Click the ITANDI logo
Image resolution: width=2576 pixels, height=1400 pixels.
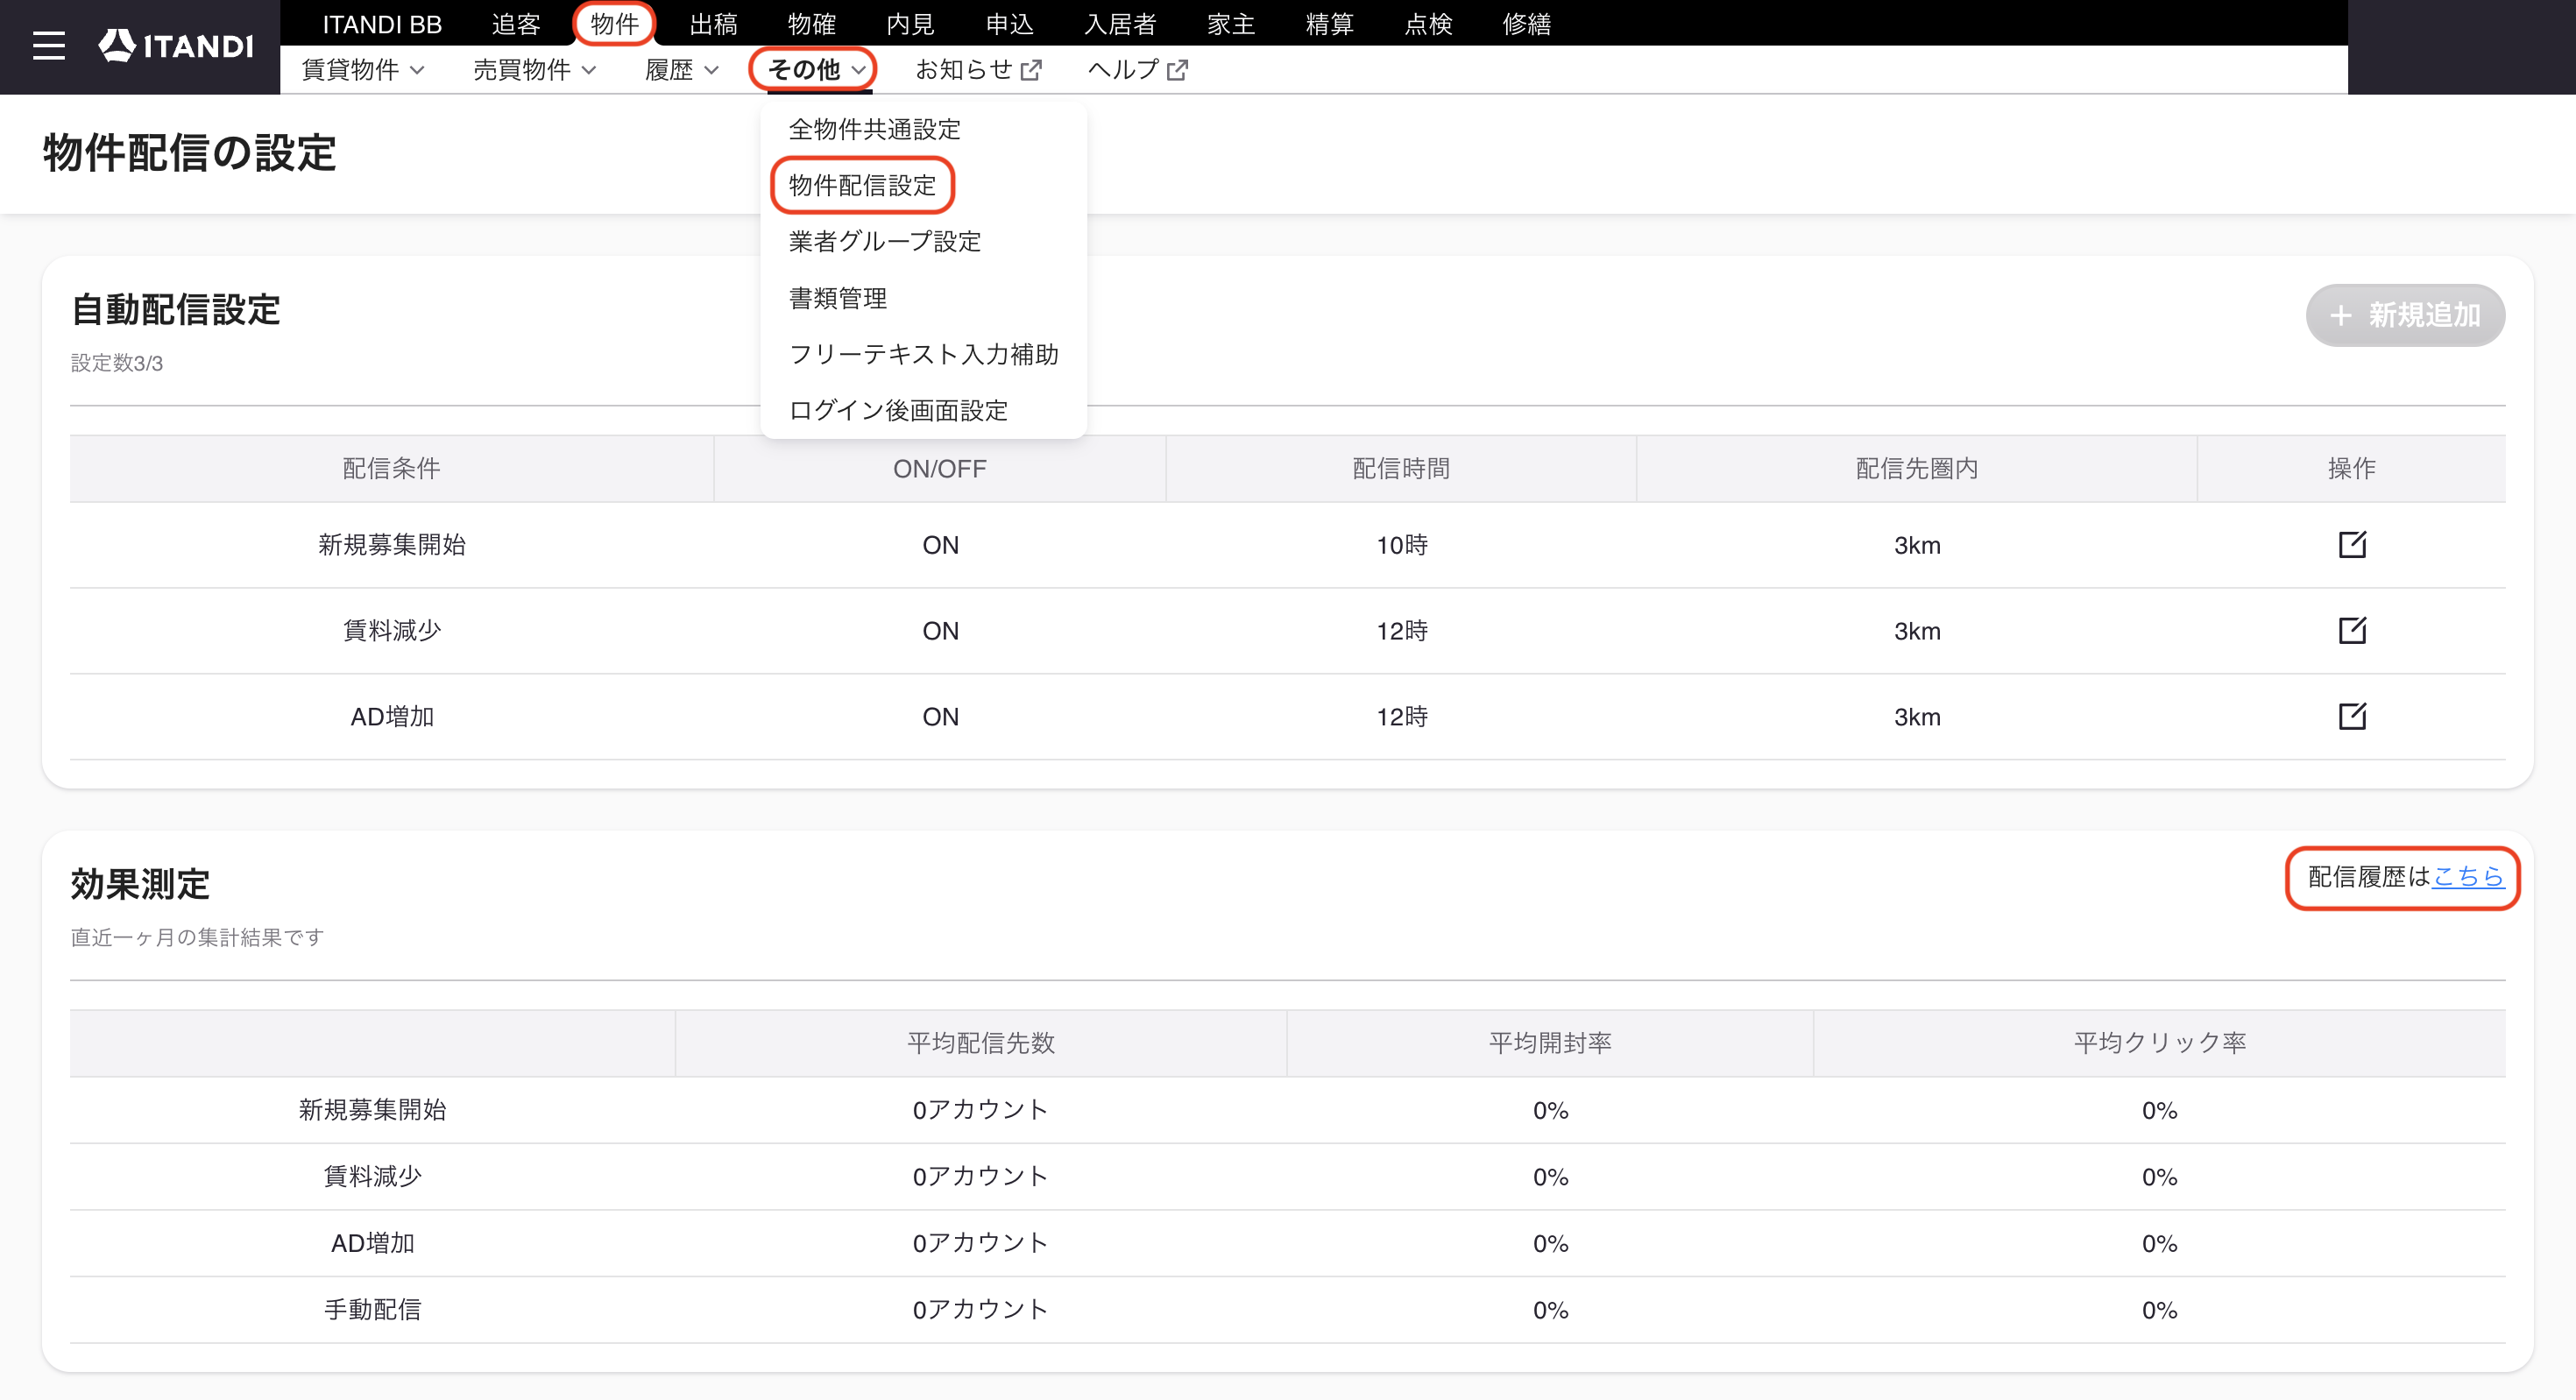(176, 45)
